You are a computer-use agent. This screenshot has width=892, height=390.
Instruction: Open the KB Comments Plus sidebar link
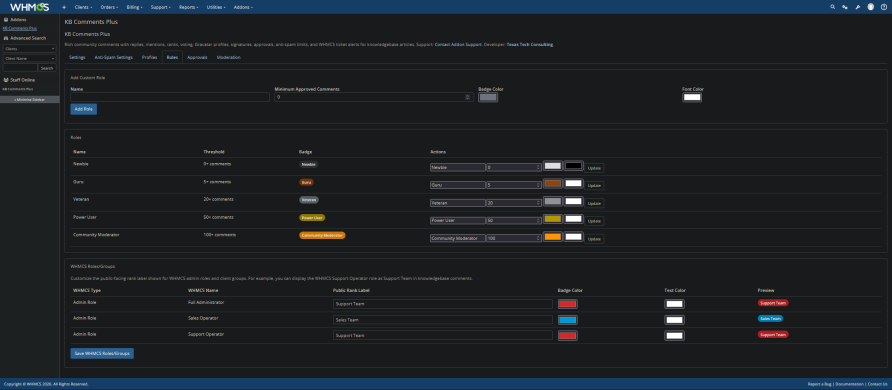(20, 28)
